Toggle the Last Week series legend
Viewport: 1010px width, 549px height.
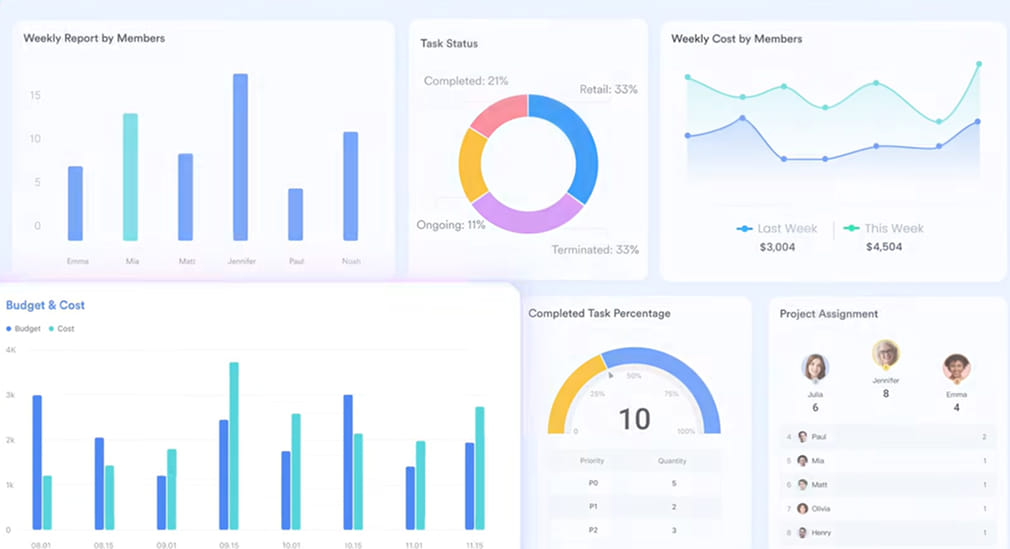pyautogui.click(x=777, y=229)
